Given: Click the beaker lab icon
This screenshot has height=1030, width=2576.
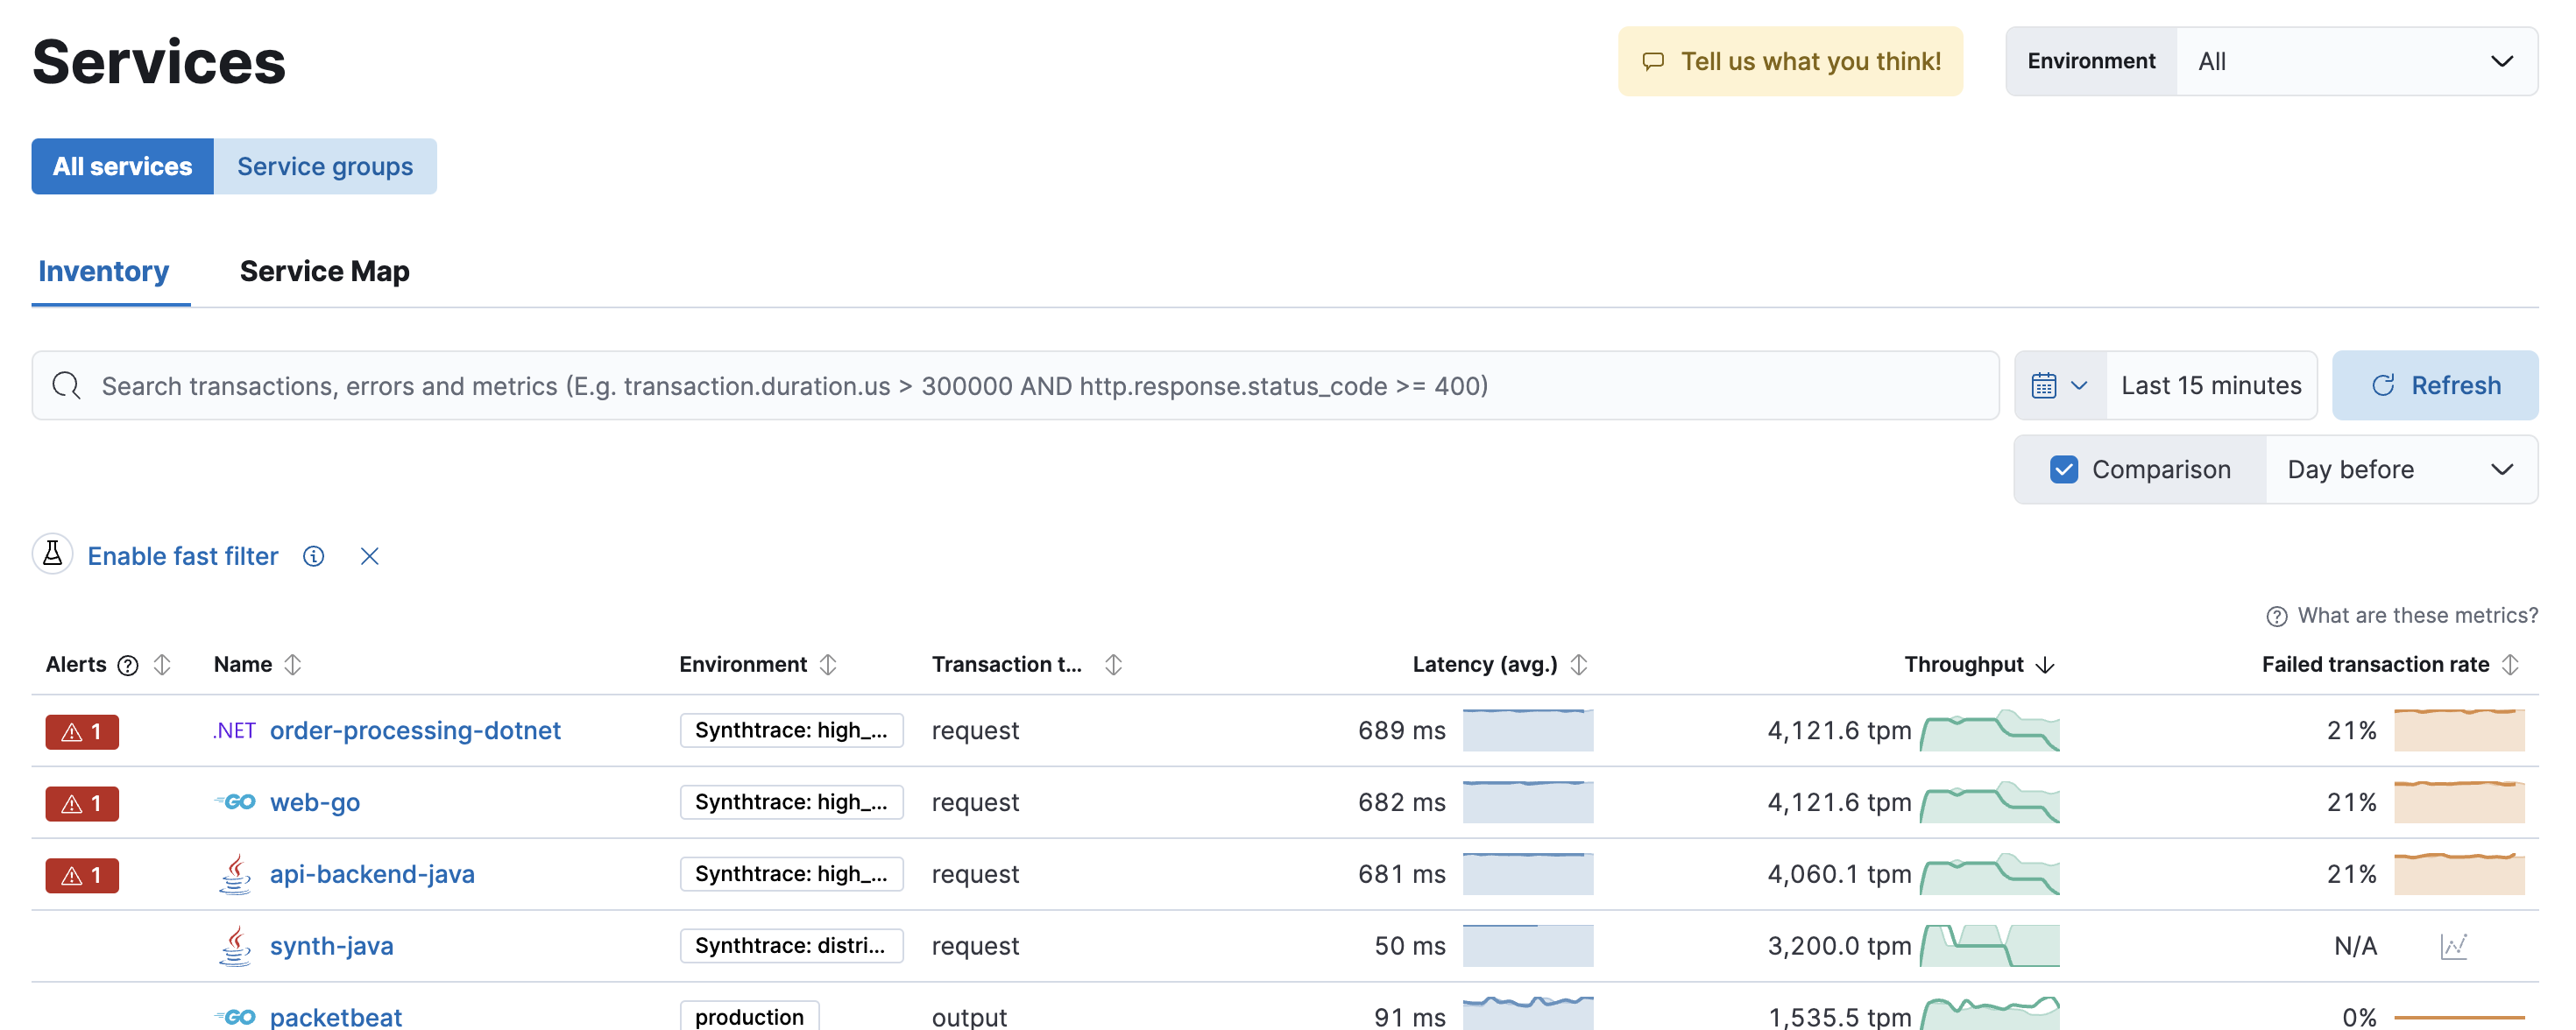Looking at the screenshot, I should point(53,554).
